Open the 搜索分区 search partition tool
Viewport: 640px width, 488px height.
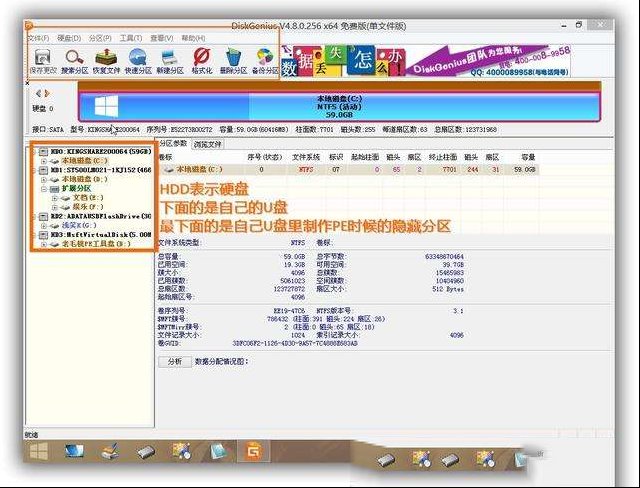tap(75, 61)
